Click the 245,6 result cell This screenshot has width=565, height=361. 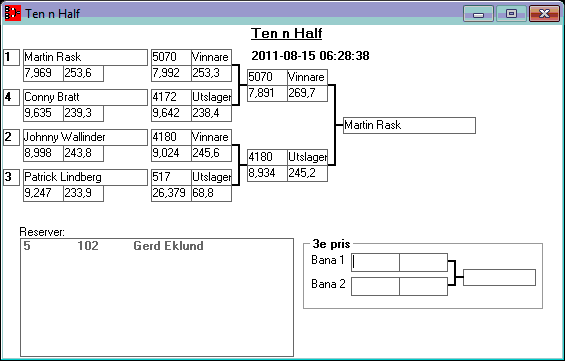[212, 153]
